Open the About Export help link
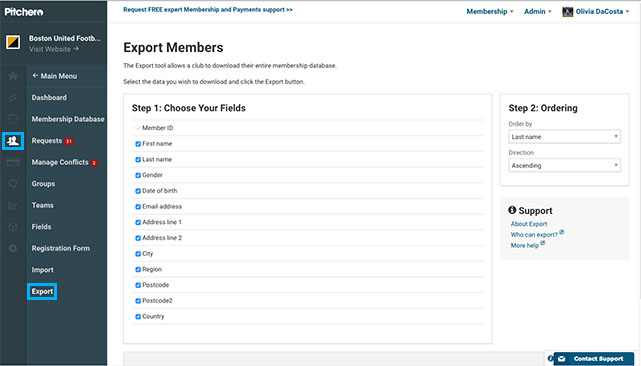The height and width of the screenshot is (366, 641). click(x=529, y=224)
